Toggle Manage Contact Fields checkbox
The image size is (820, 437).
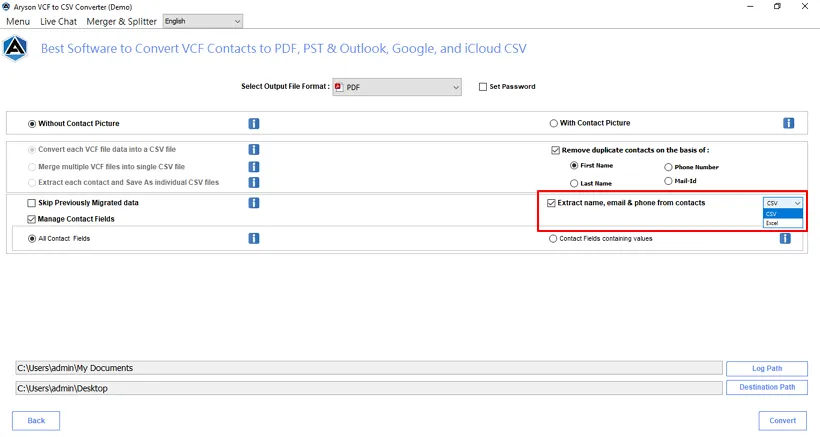pos(31,219)
